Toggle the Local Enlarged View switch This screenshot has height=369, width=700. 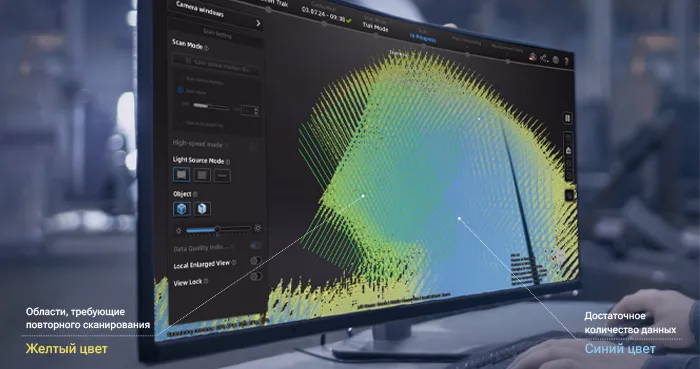click(256, 261)
